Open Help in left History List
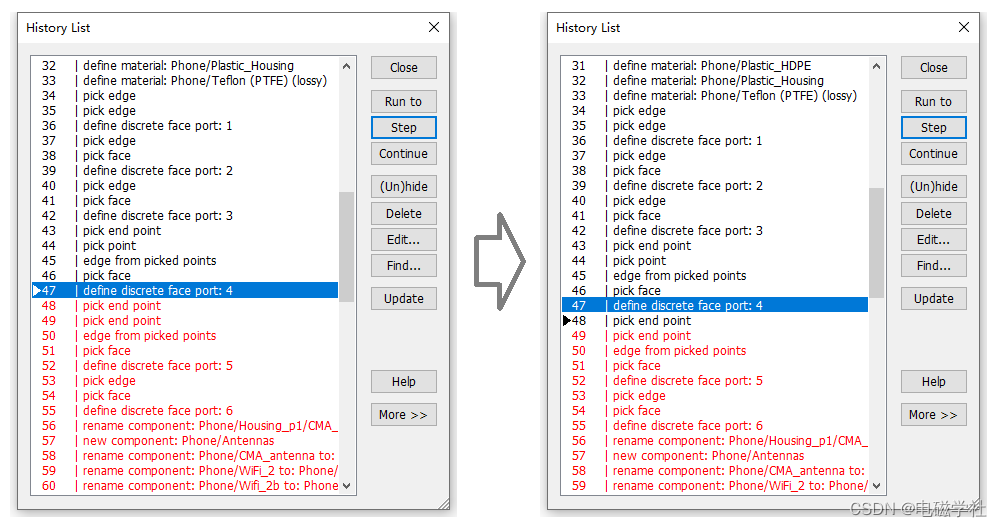 403,381
